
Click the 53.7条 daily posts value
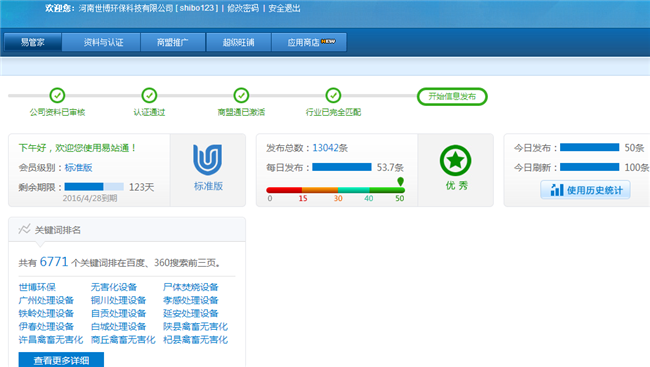(x=390, y=168)
